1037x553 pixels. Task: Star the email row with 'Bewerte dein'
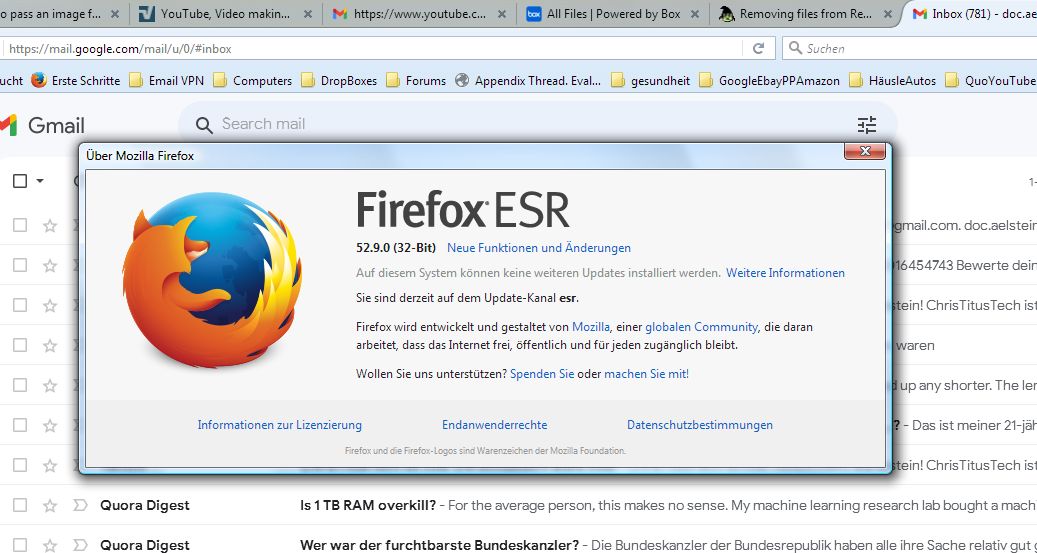[x=50, y=265]
